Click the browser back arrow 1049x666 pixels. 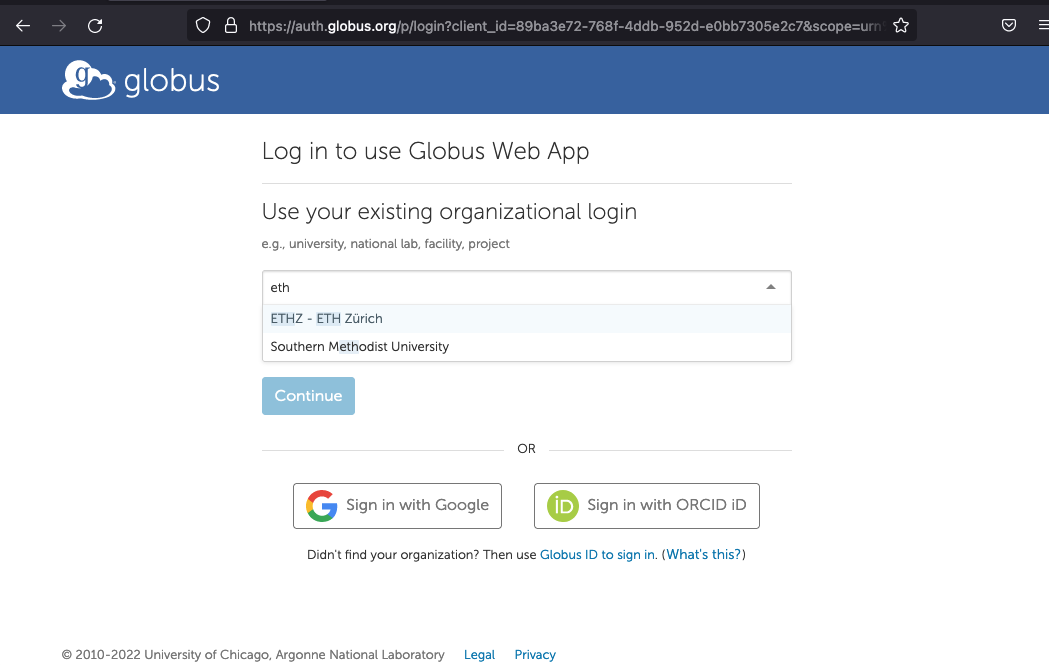pos(23,26)
